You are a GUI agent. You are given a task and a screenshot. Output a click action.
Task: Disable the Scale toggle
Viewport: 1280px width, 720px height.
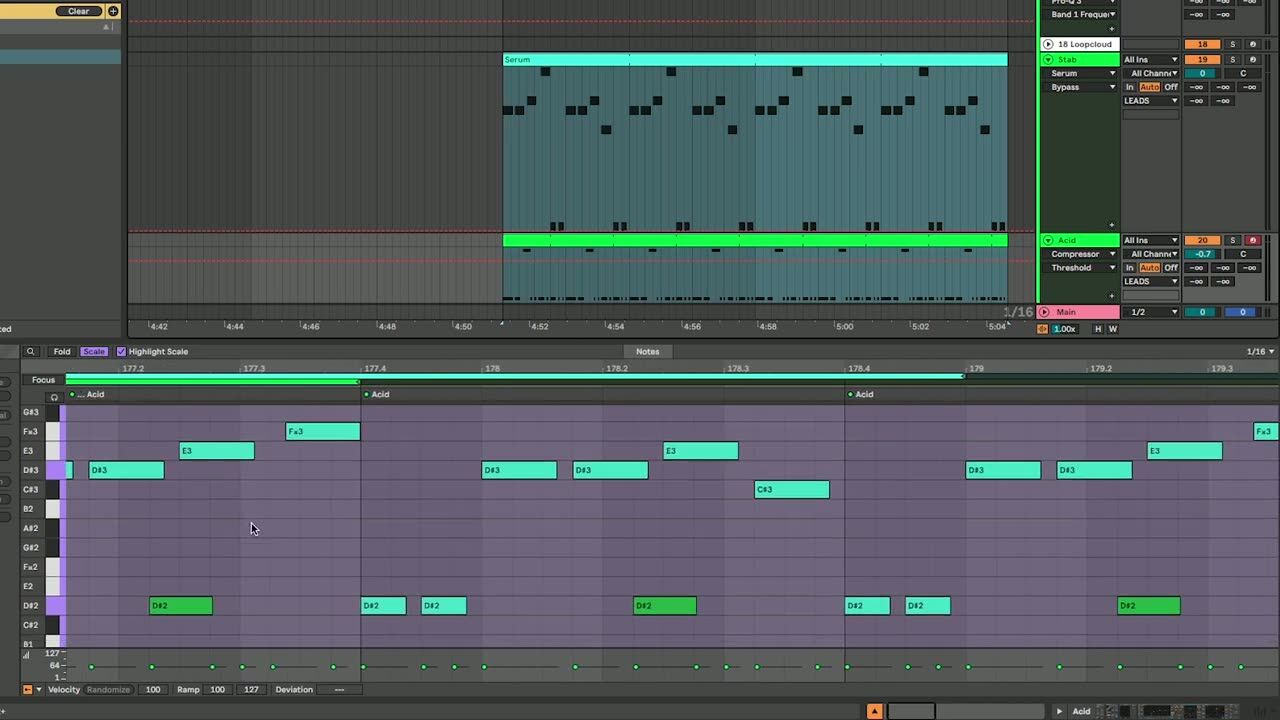(94, 352)
